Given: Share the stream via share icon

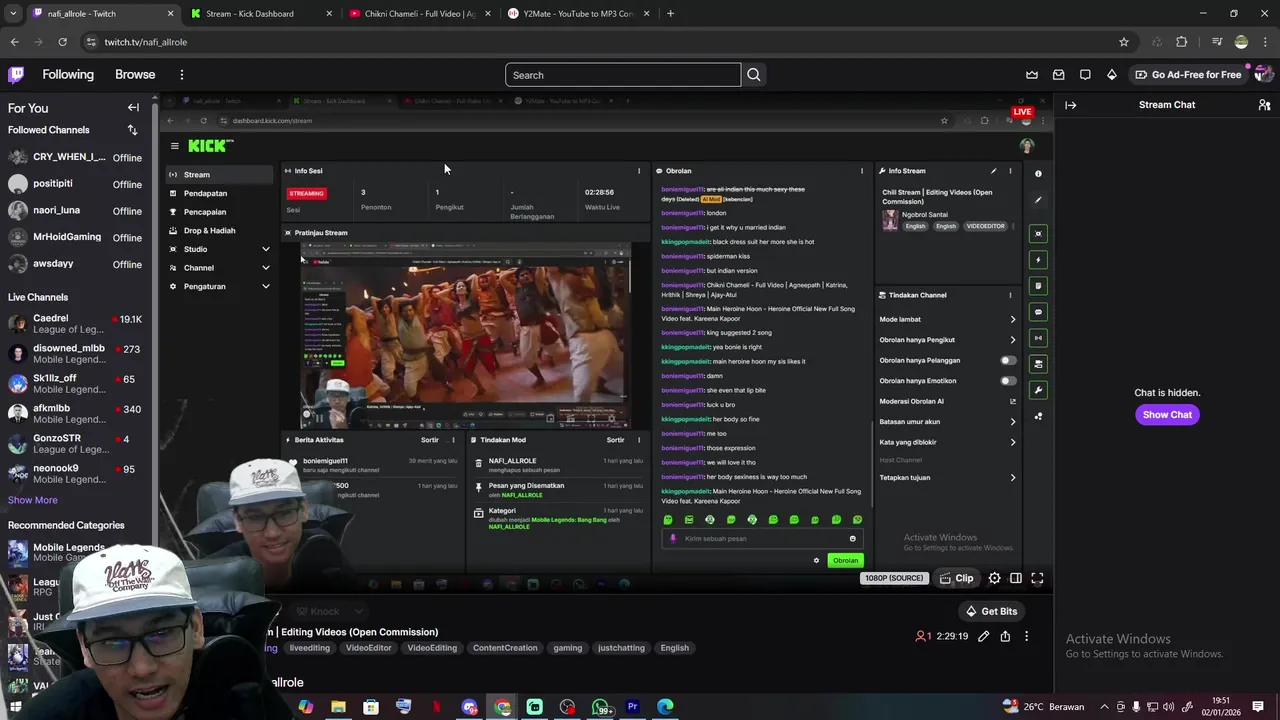Looking at the screenshot, I should [1005, 636].
